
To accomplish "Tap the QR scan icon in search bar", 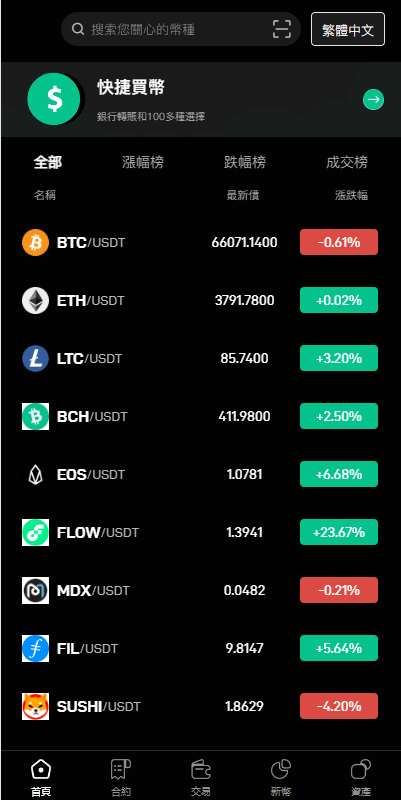I will click(282, 29).
